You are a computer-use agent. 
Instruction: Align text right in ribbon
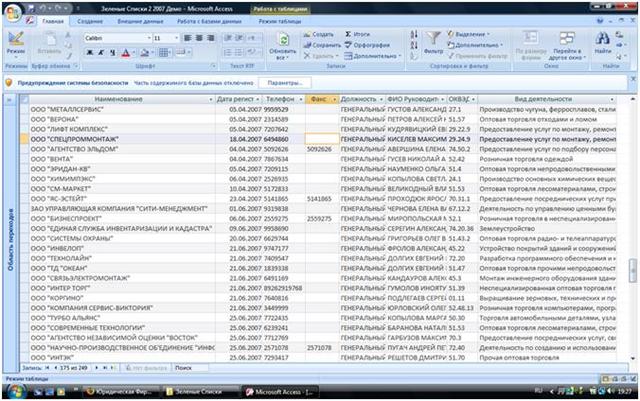point(211,38)
